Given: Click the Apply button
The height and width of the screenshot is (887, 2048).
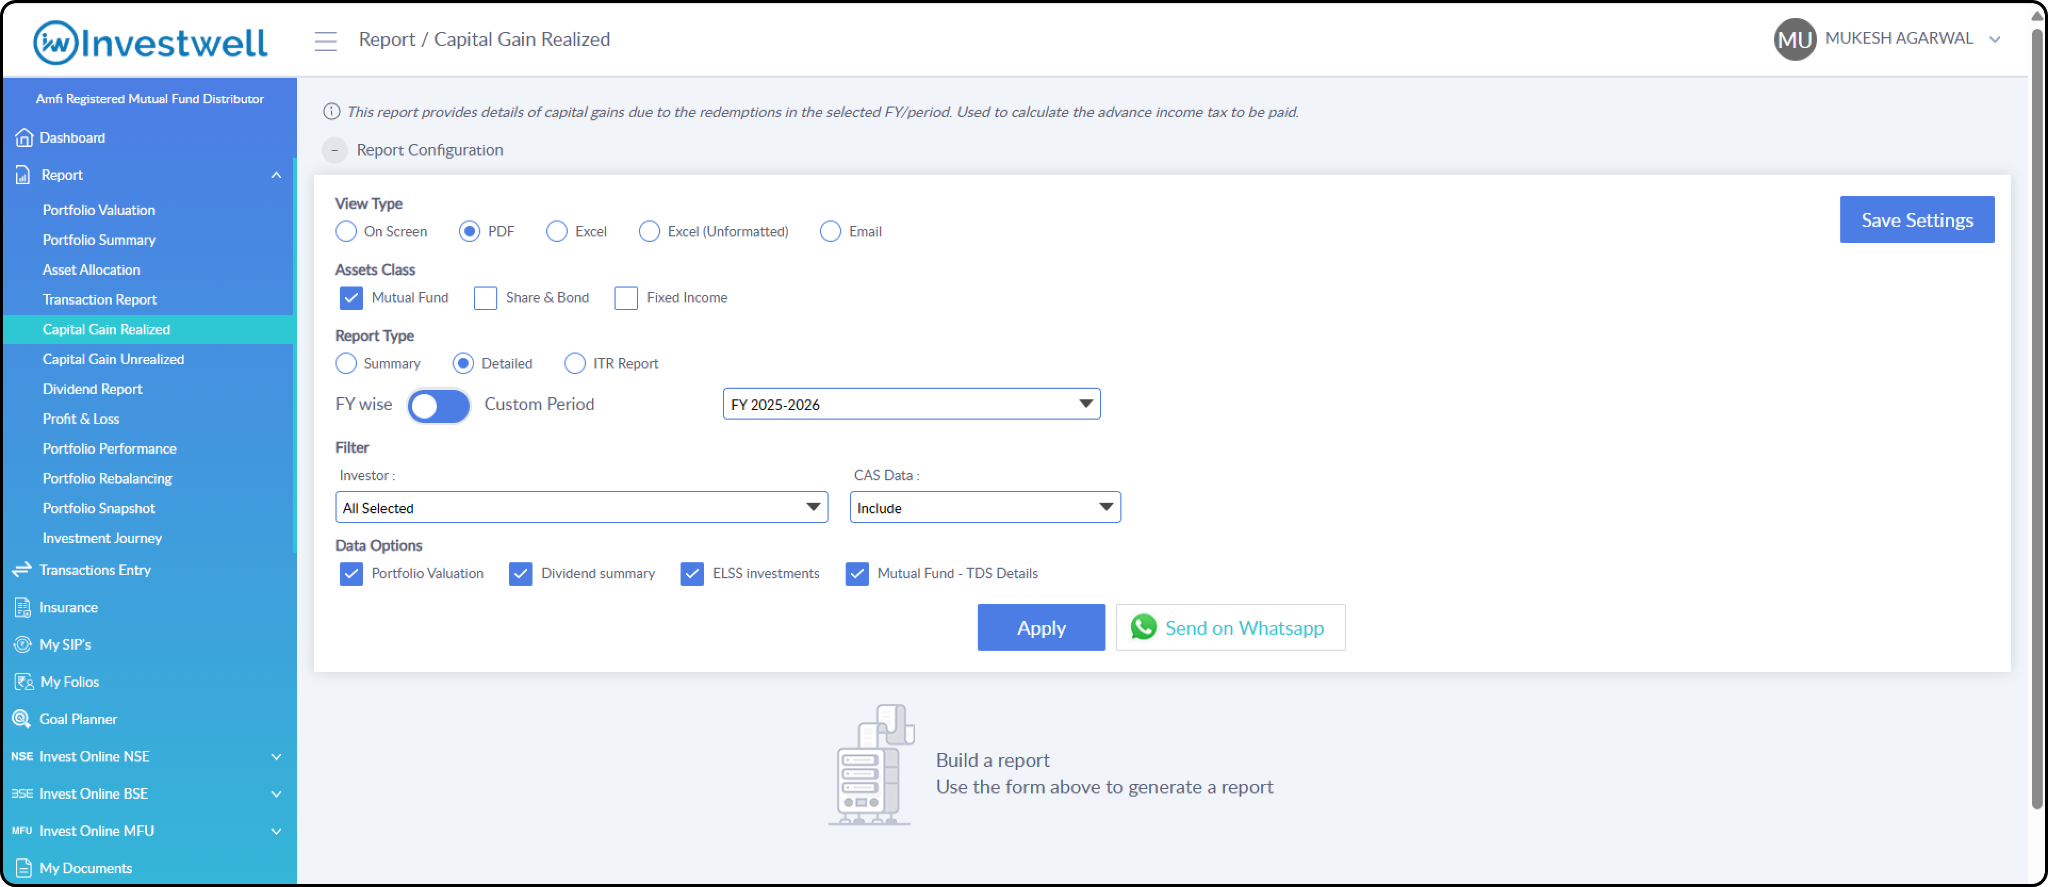Looking at the screenshot, I should pyautogui.click(x=1041, y=628).
